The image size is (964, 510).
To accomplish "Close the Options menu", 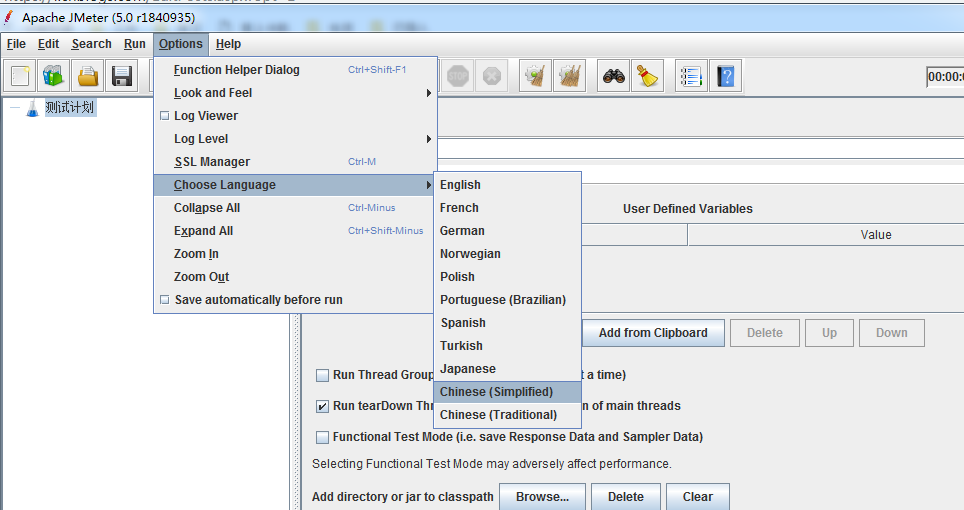I will [x=181, y=44].
